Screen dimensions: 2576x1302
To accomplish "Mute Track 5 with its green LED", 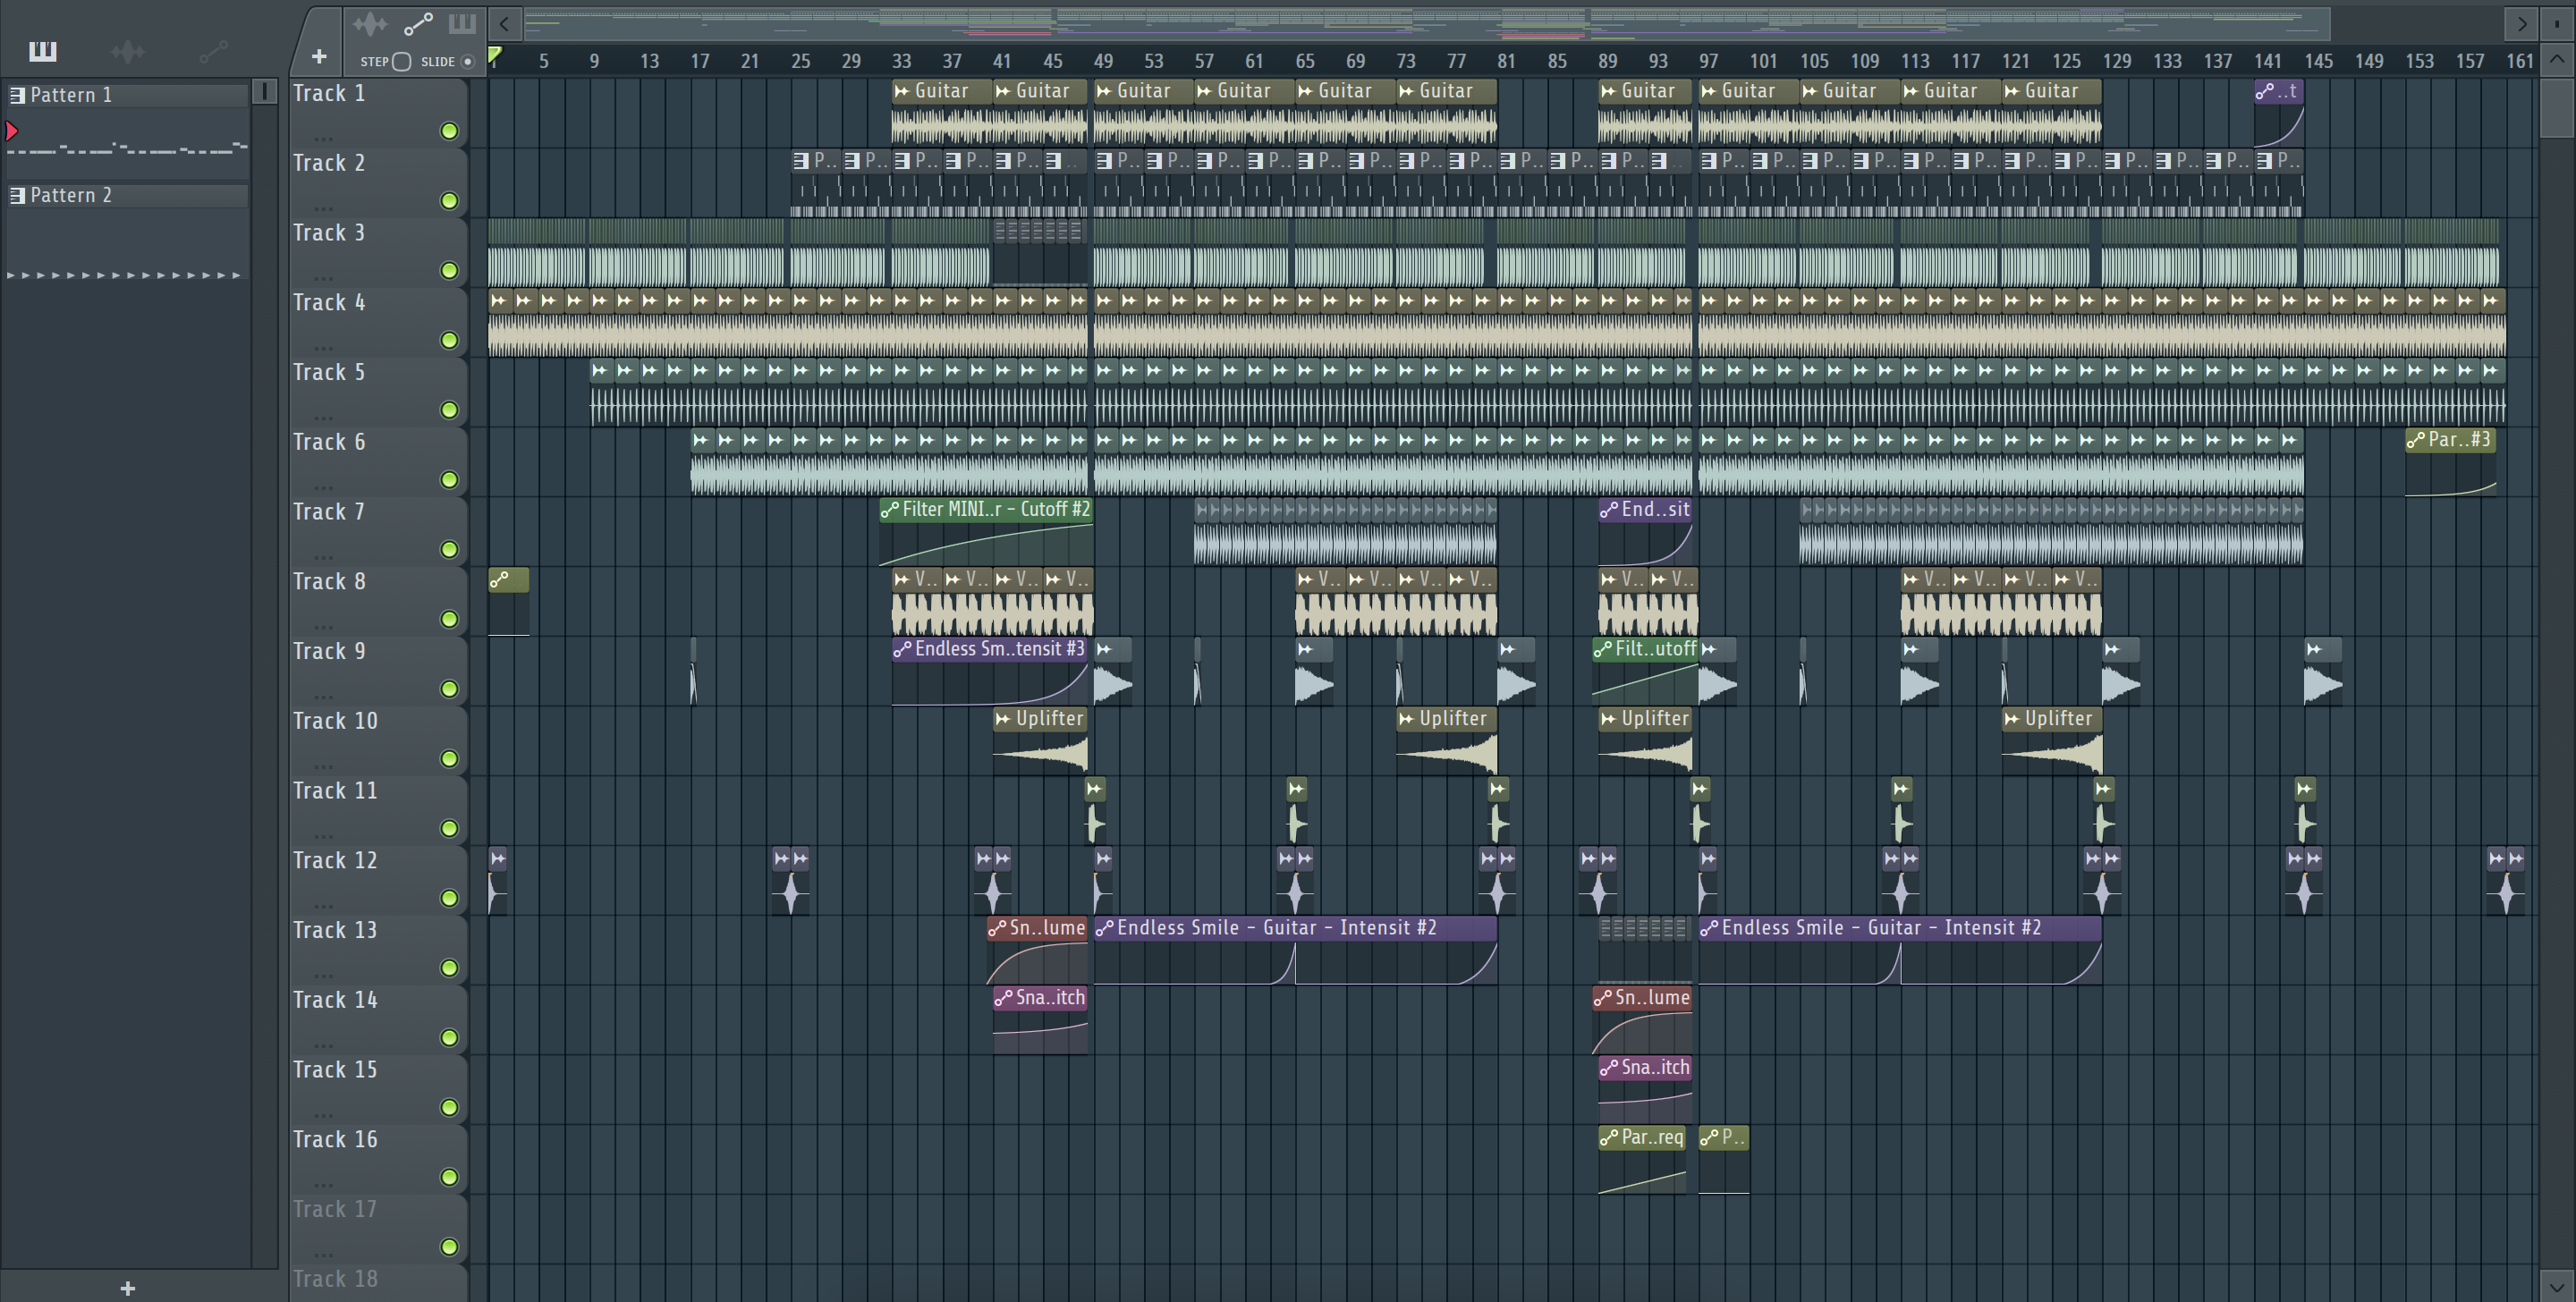I will pyautogui.click(x=450, y=410).
